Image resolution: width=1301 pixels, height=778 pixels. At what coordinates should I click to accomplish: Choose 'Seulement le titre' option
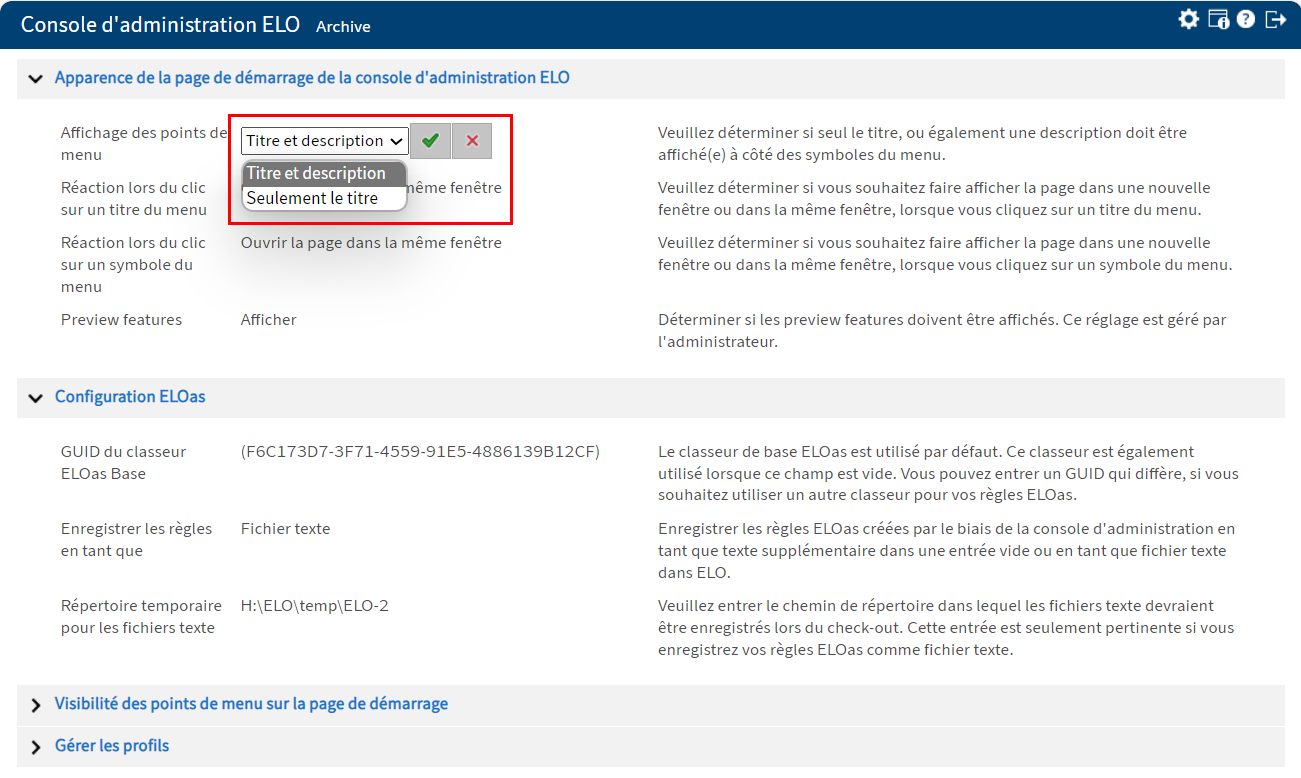click(x=325, y=198)
